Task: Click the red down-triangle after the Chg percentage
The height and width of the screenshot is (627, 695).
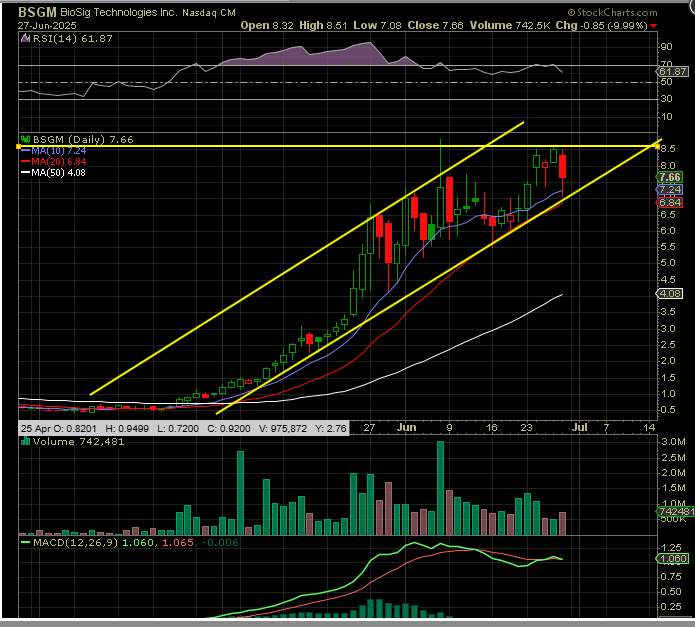Action: 653,26
